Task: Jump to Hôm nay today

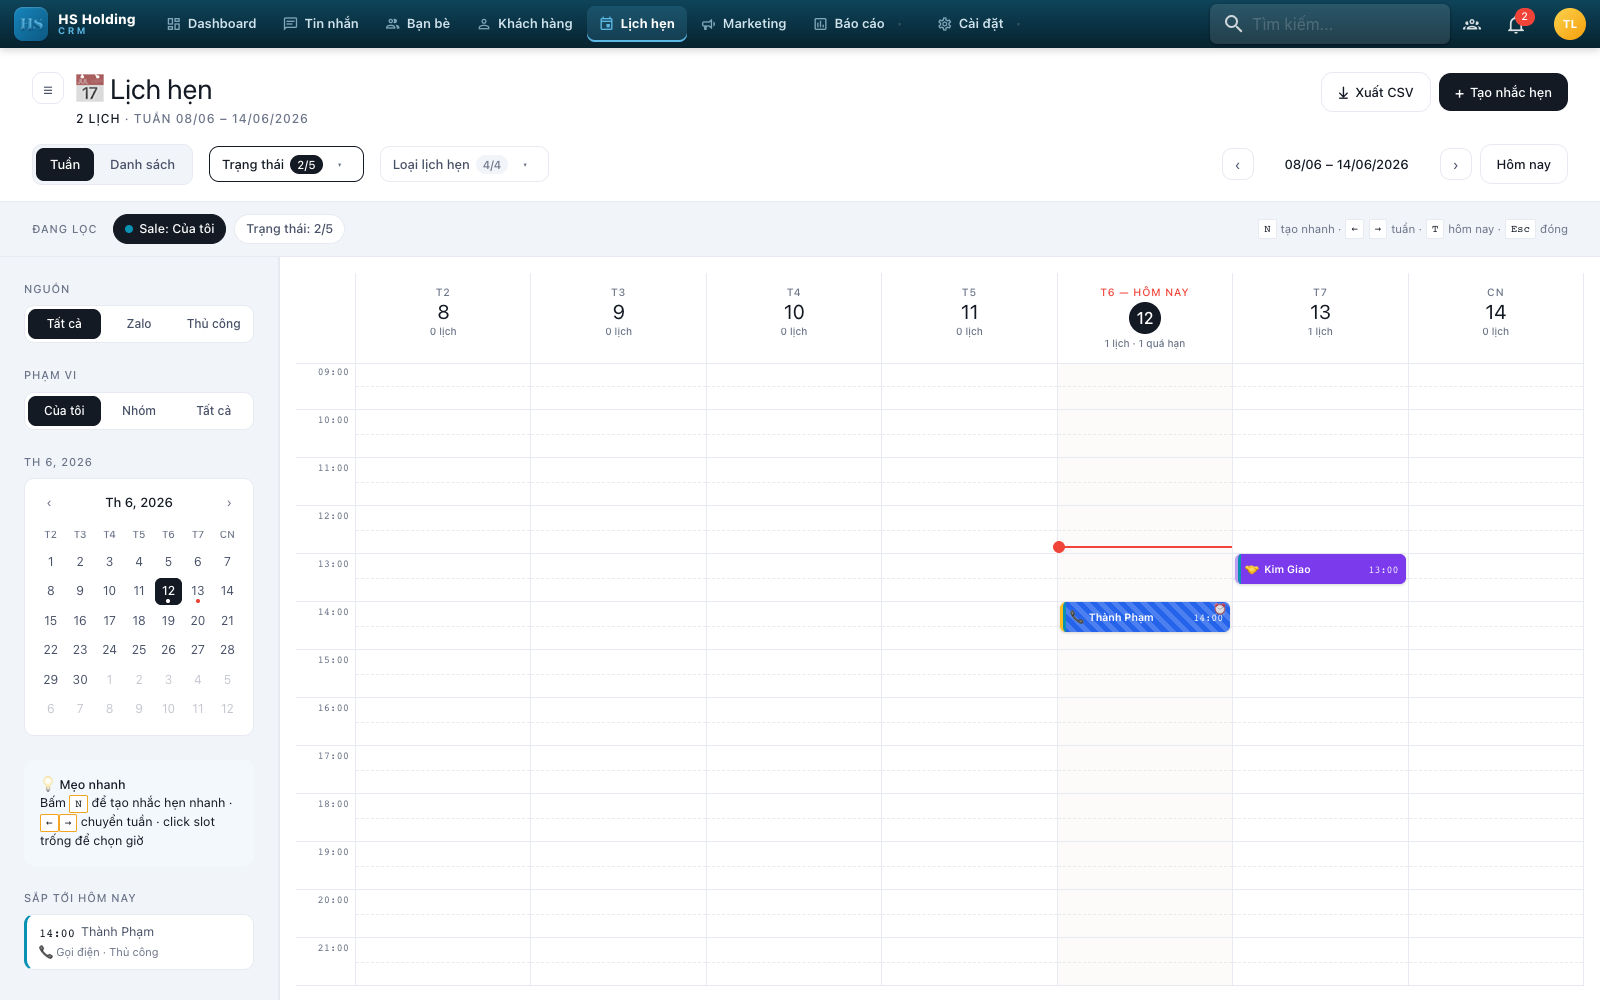Action: pos(1523,164)
